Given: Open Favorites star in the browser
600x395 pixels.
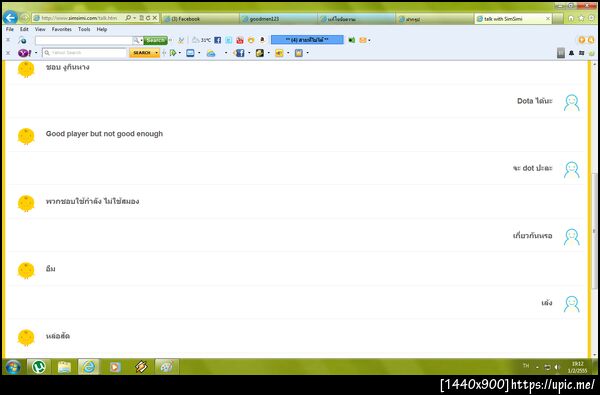Looking at the screenshot, I should coord(581,18).
